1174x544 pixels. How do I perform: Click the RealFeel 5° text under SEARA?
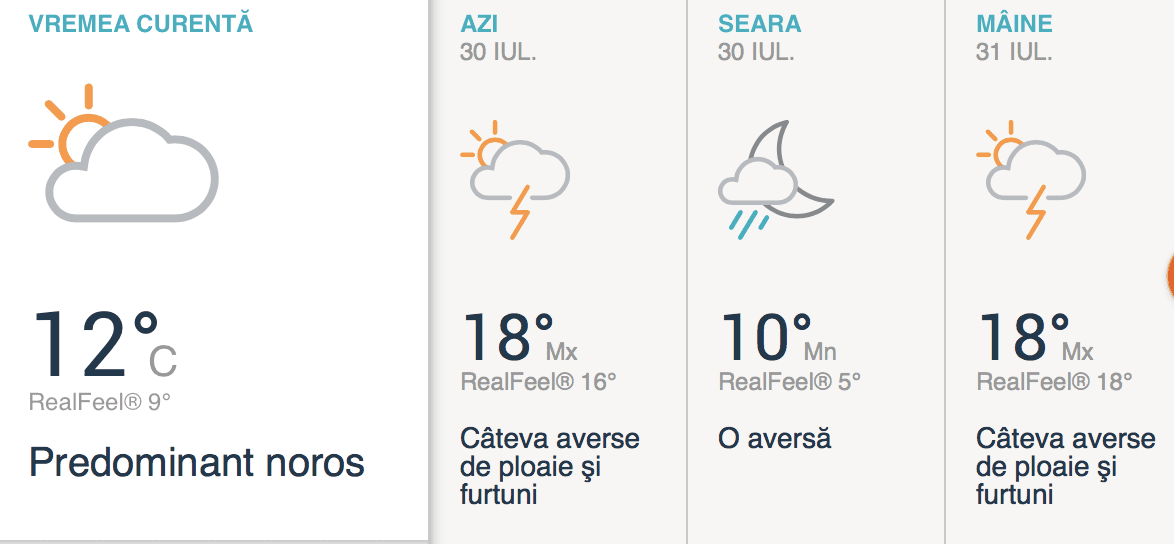790,381
